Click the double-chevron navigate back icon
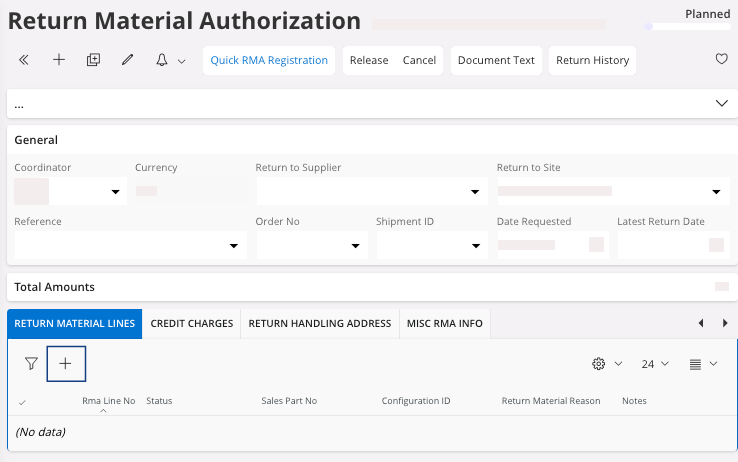 point(24,60)
